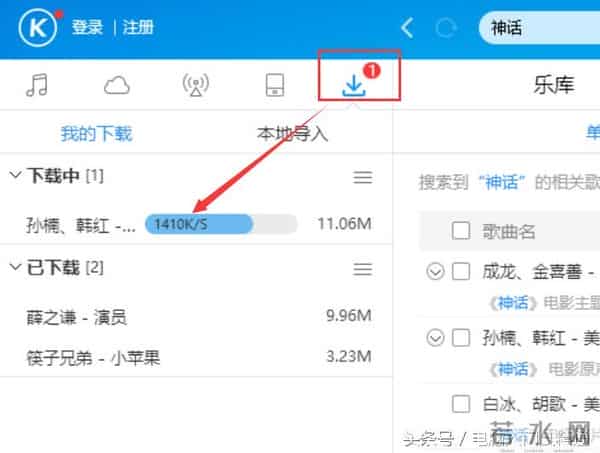
Task: Select downloaded song 薛之谦 - 演员
Action: tap(77, 317)
